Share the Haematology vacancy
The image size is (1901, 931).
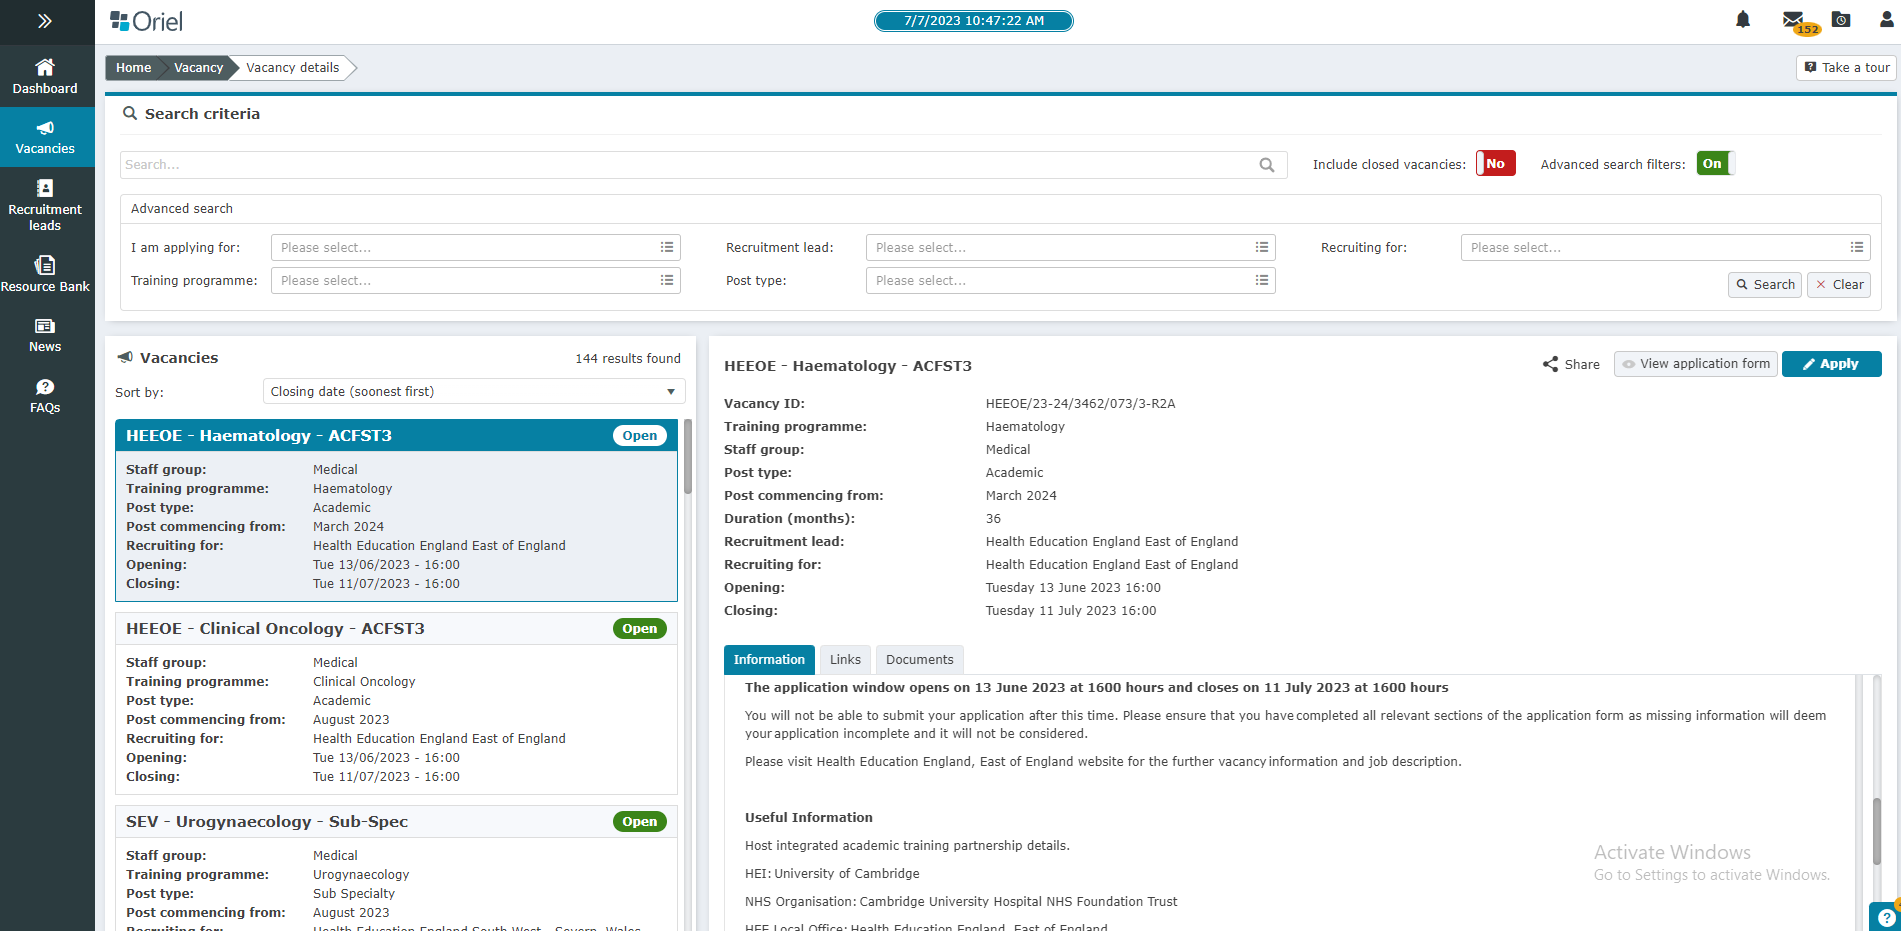point(1570,364)
